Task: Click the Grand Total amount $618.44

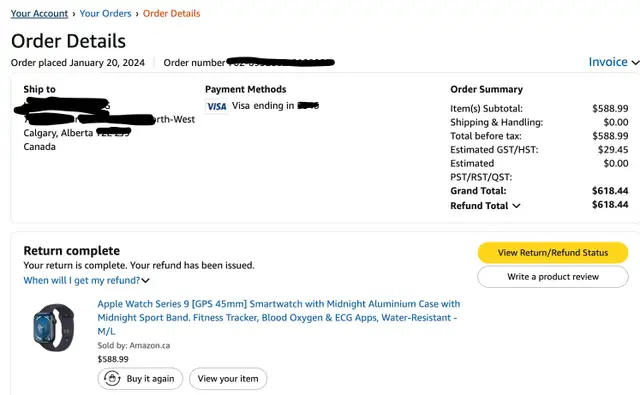Action: tap(610, 191)
